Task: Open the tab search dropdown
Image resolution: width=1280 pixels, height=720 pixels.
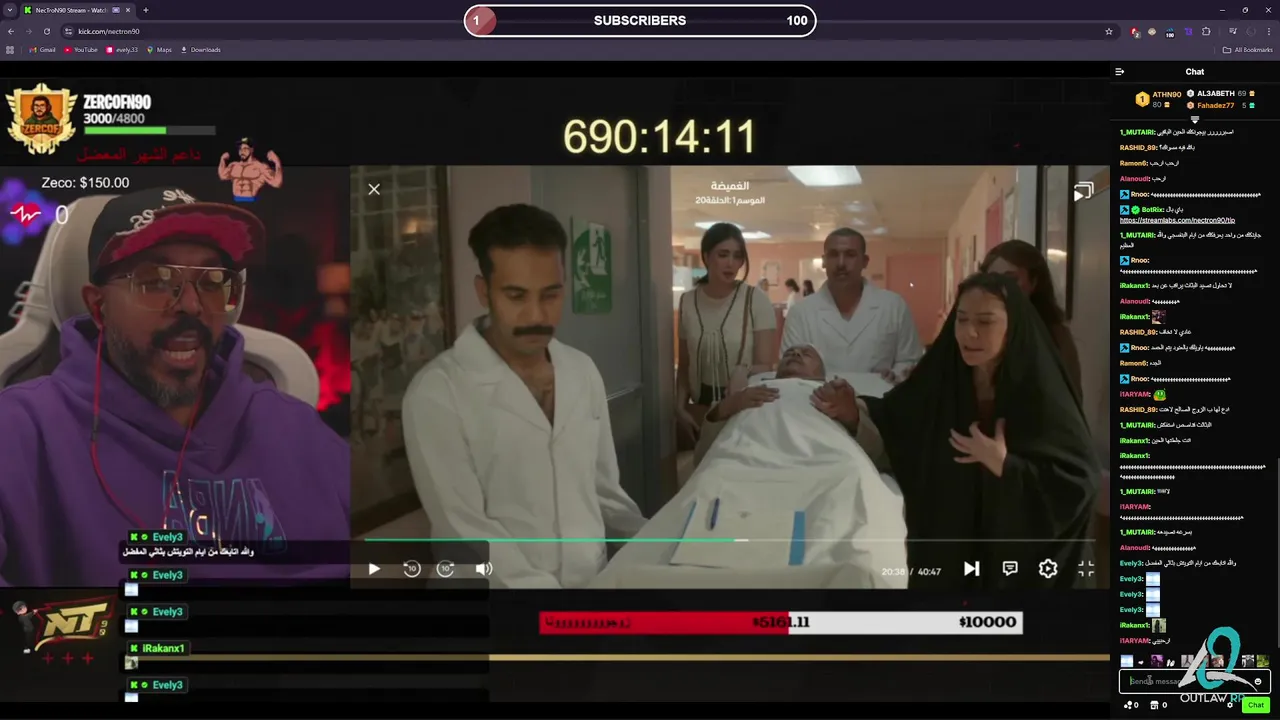Action: point(10,10)
